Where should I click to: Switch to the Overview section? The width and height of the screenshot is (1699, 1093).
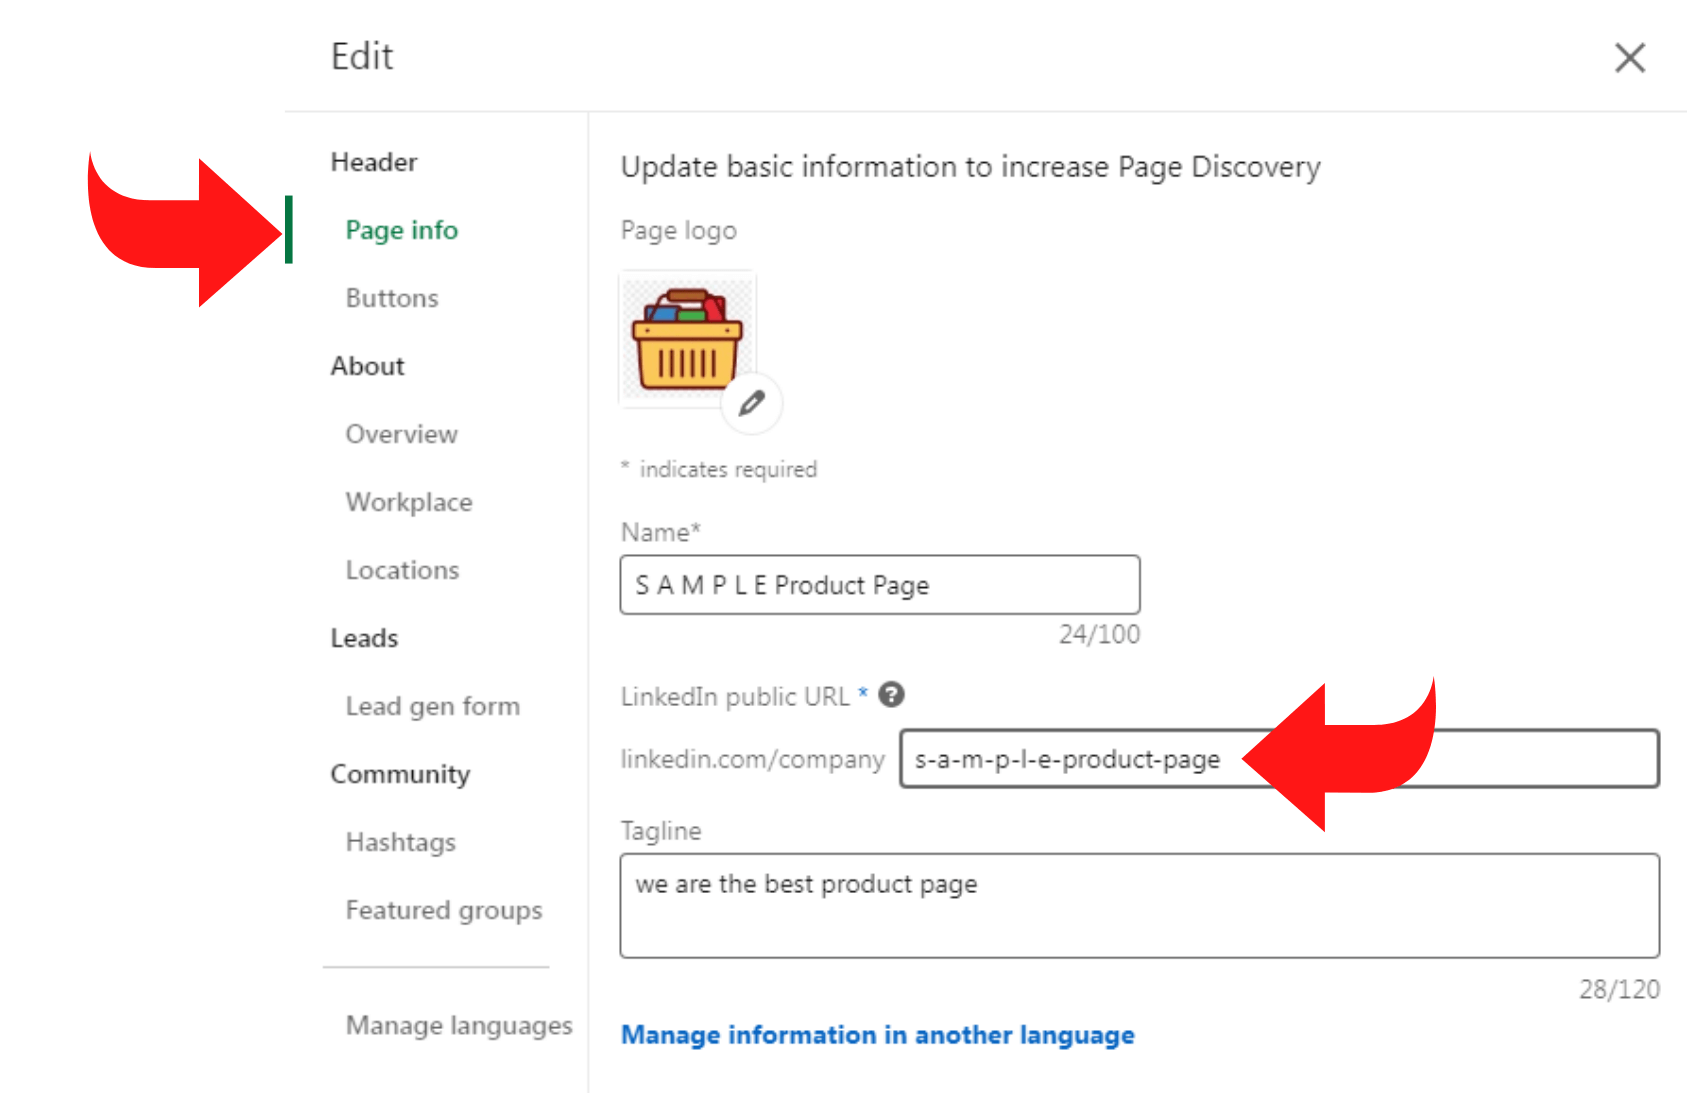[401, 434]
